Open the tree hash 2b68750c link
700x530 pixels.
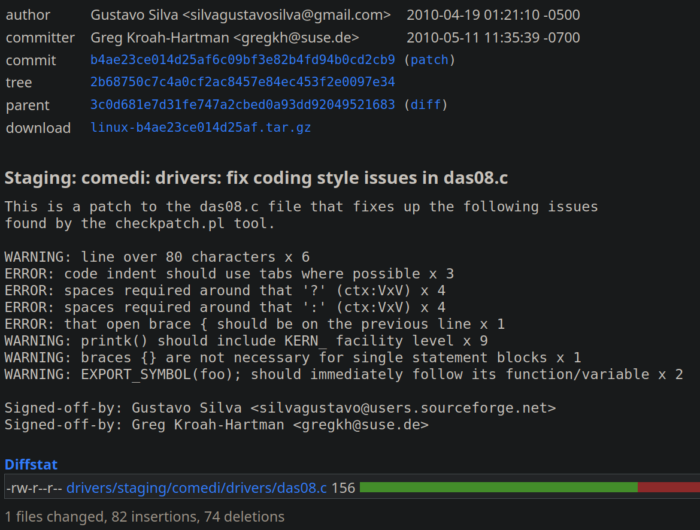pyautogui.click(x=243, y=82)
